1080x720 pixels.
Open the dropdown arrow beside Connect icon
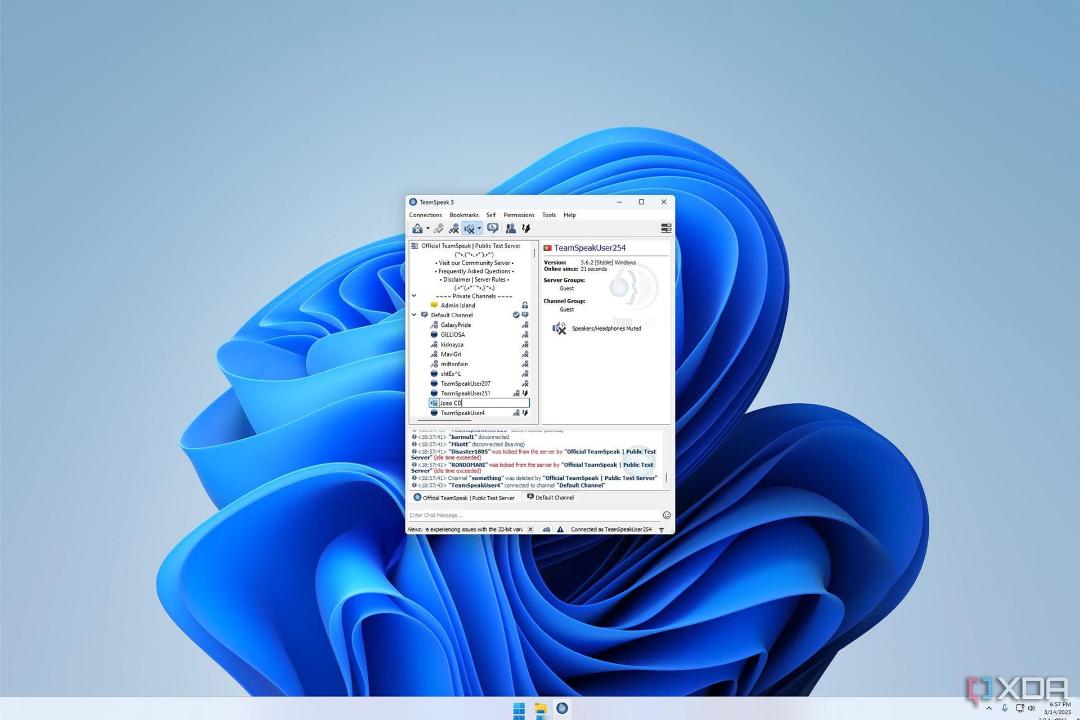(x=428, y=229)
